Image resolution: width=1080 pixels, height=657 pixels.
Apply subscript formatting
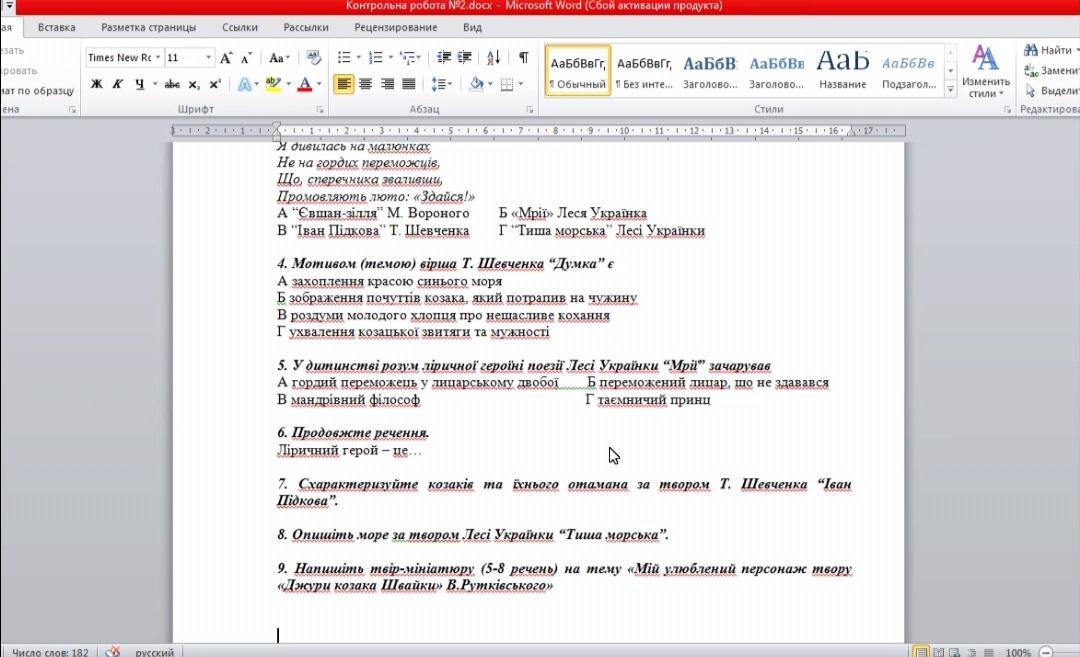tap(194, 84)
